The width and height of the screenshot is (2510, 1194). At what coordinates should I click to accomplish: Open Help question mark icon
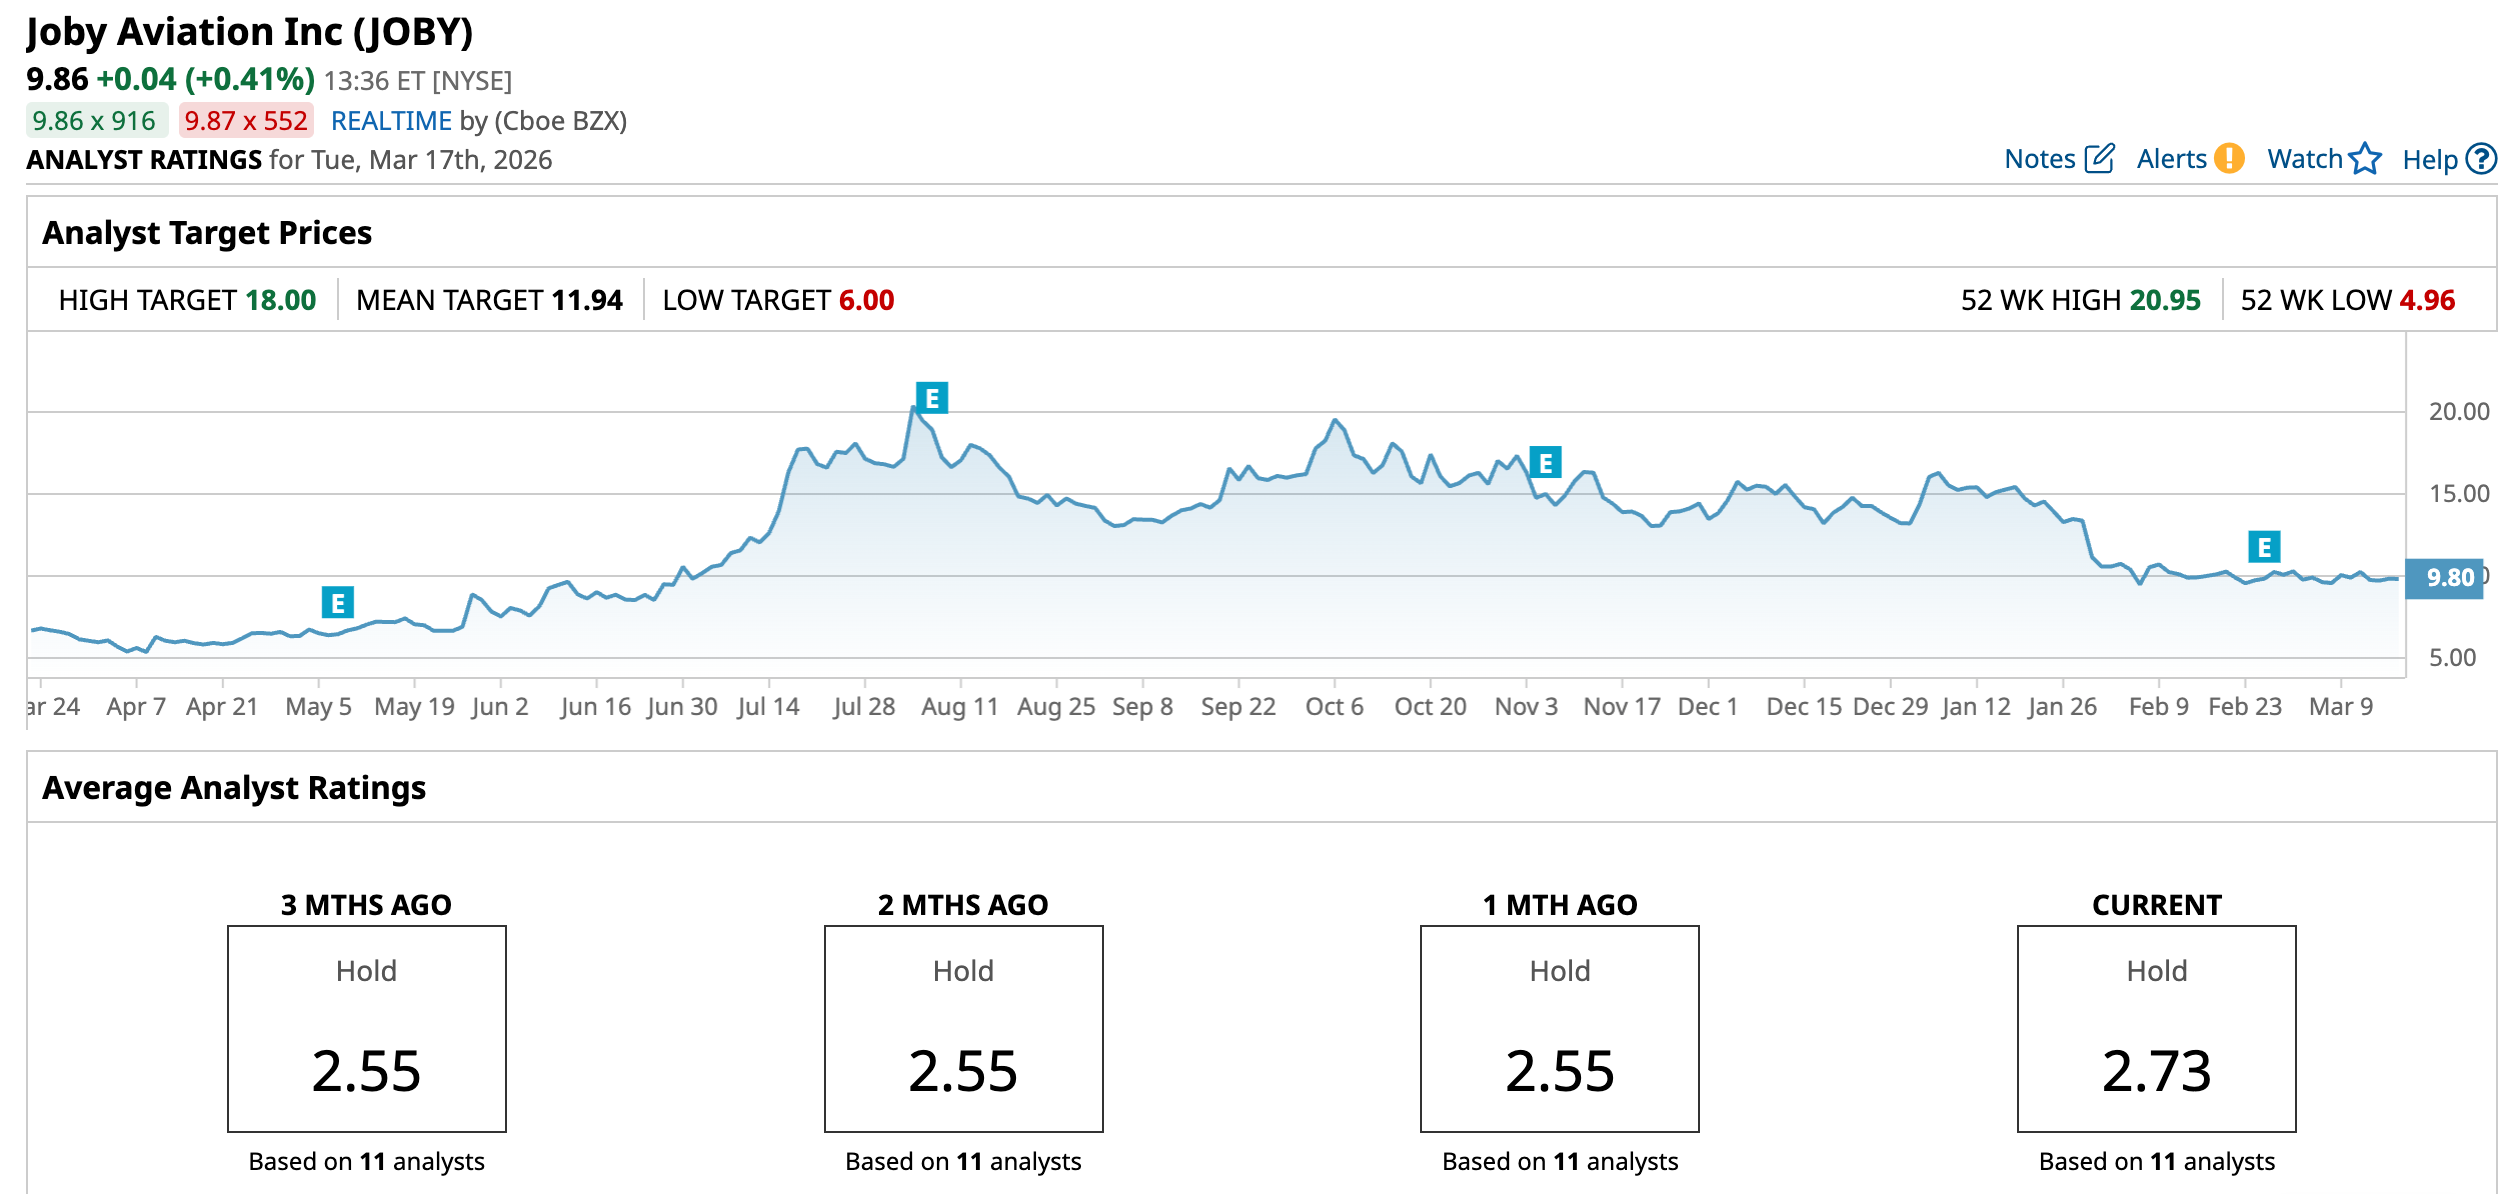[x=2481, y=158]
